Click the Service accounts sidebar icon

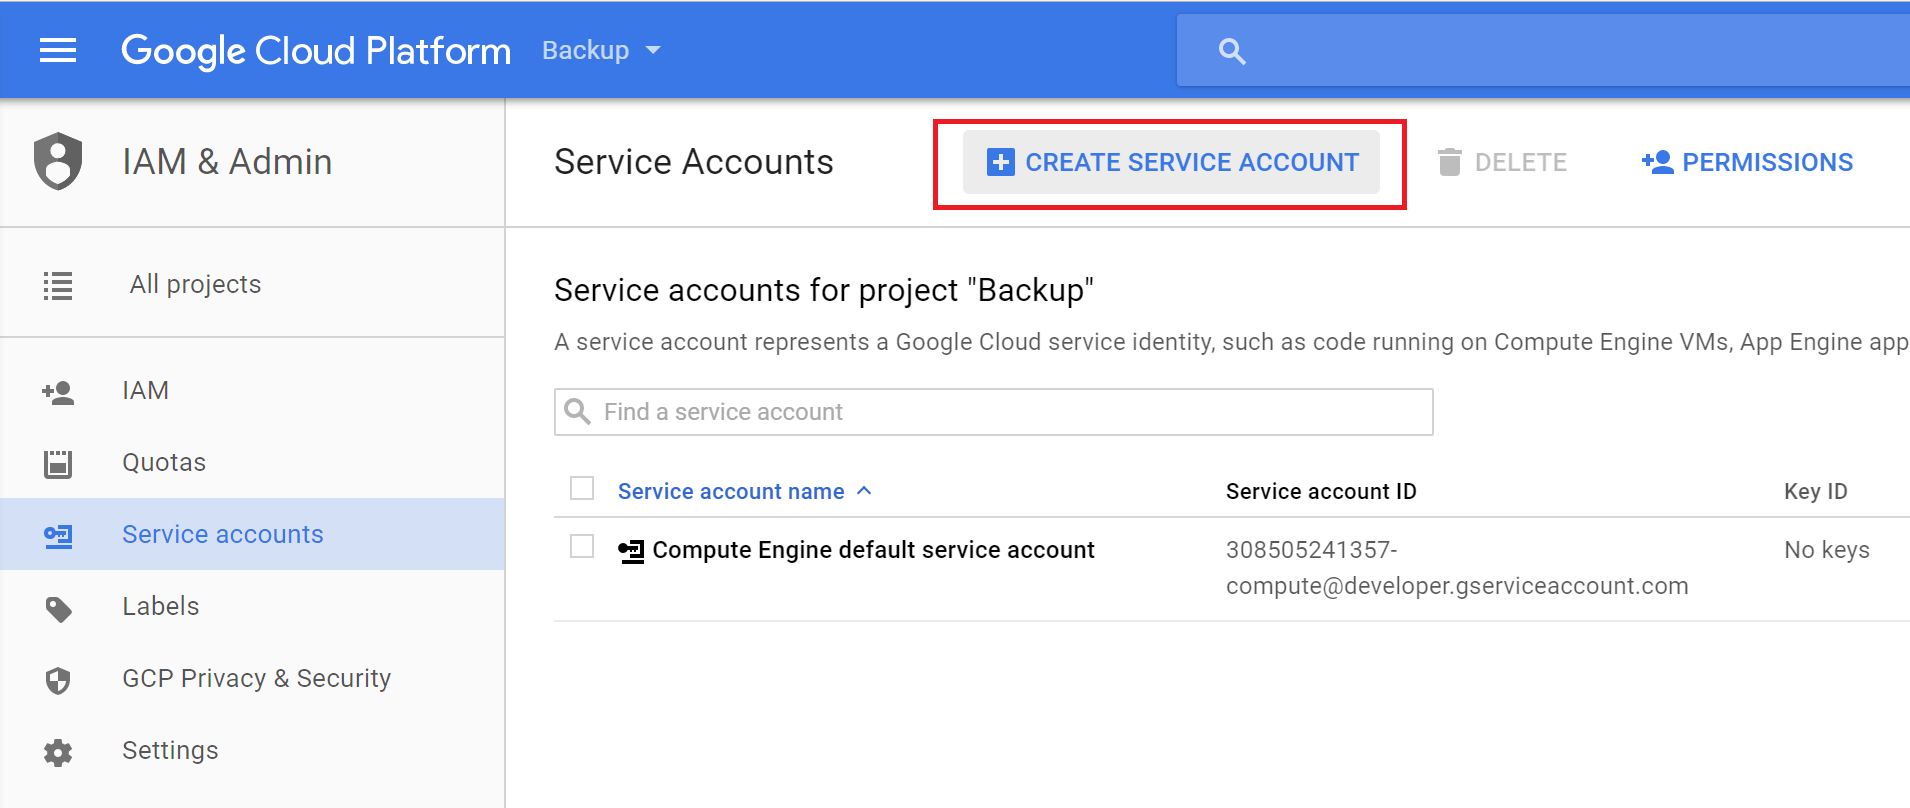pos(58,536)
